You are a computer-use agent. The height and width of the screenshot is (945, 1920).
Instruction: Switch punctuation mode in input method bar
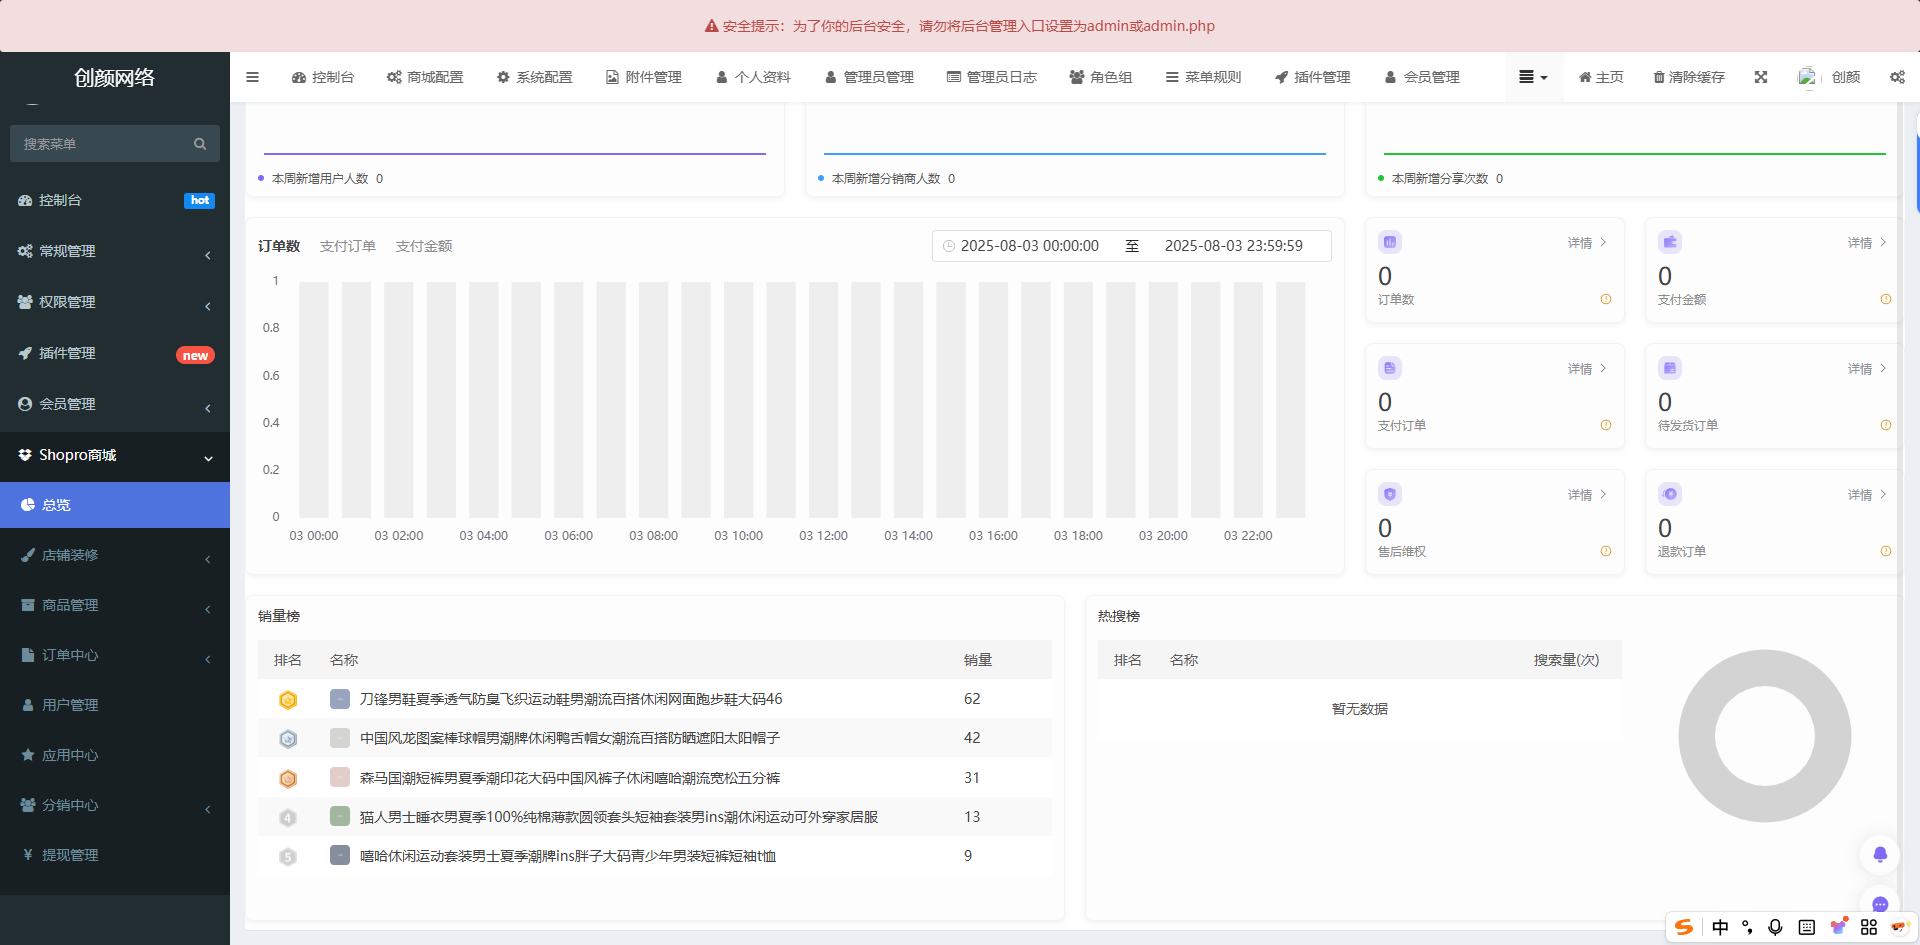tap(1747, 928)
